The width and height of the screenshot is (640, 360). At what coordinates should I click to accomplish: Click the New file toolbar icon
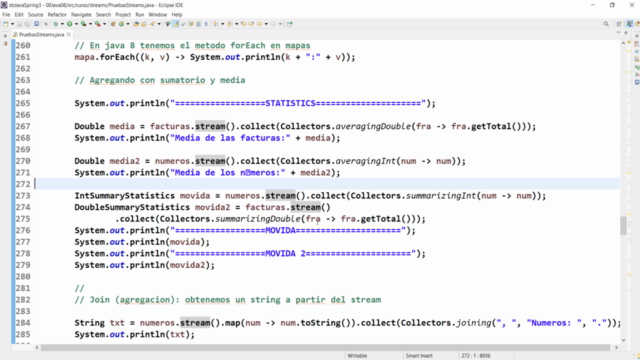point(5,24)
